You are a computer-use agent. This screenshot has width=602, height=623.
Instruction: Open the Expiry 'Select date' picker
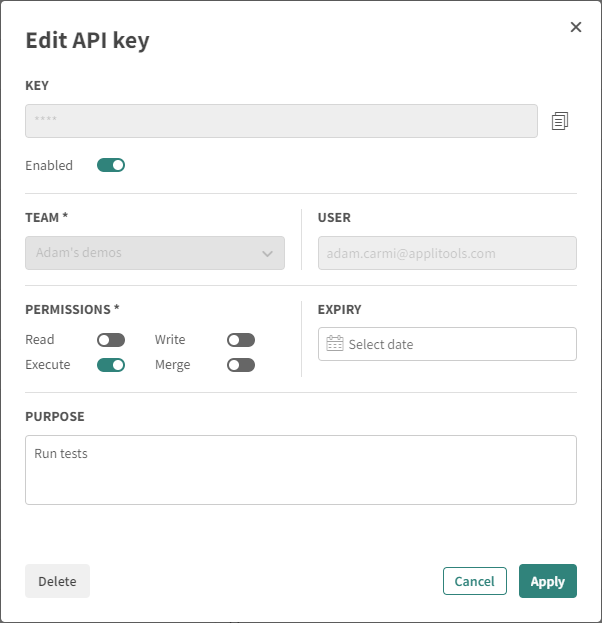coord(447,344)
